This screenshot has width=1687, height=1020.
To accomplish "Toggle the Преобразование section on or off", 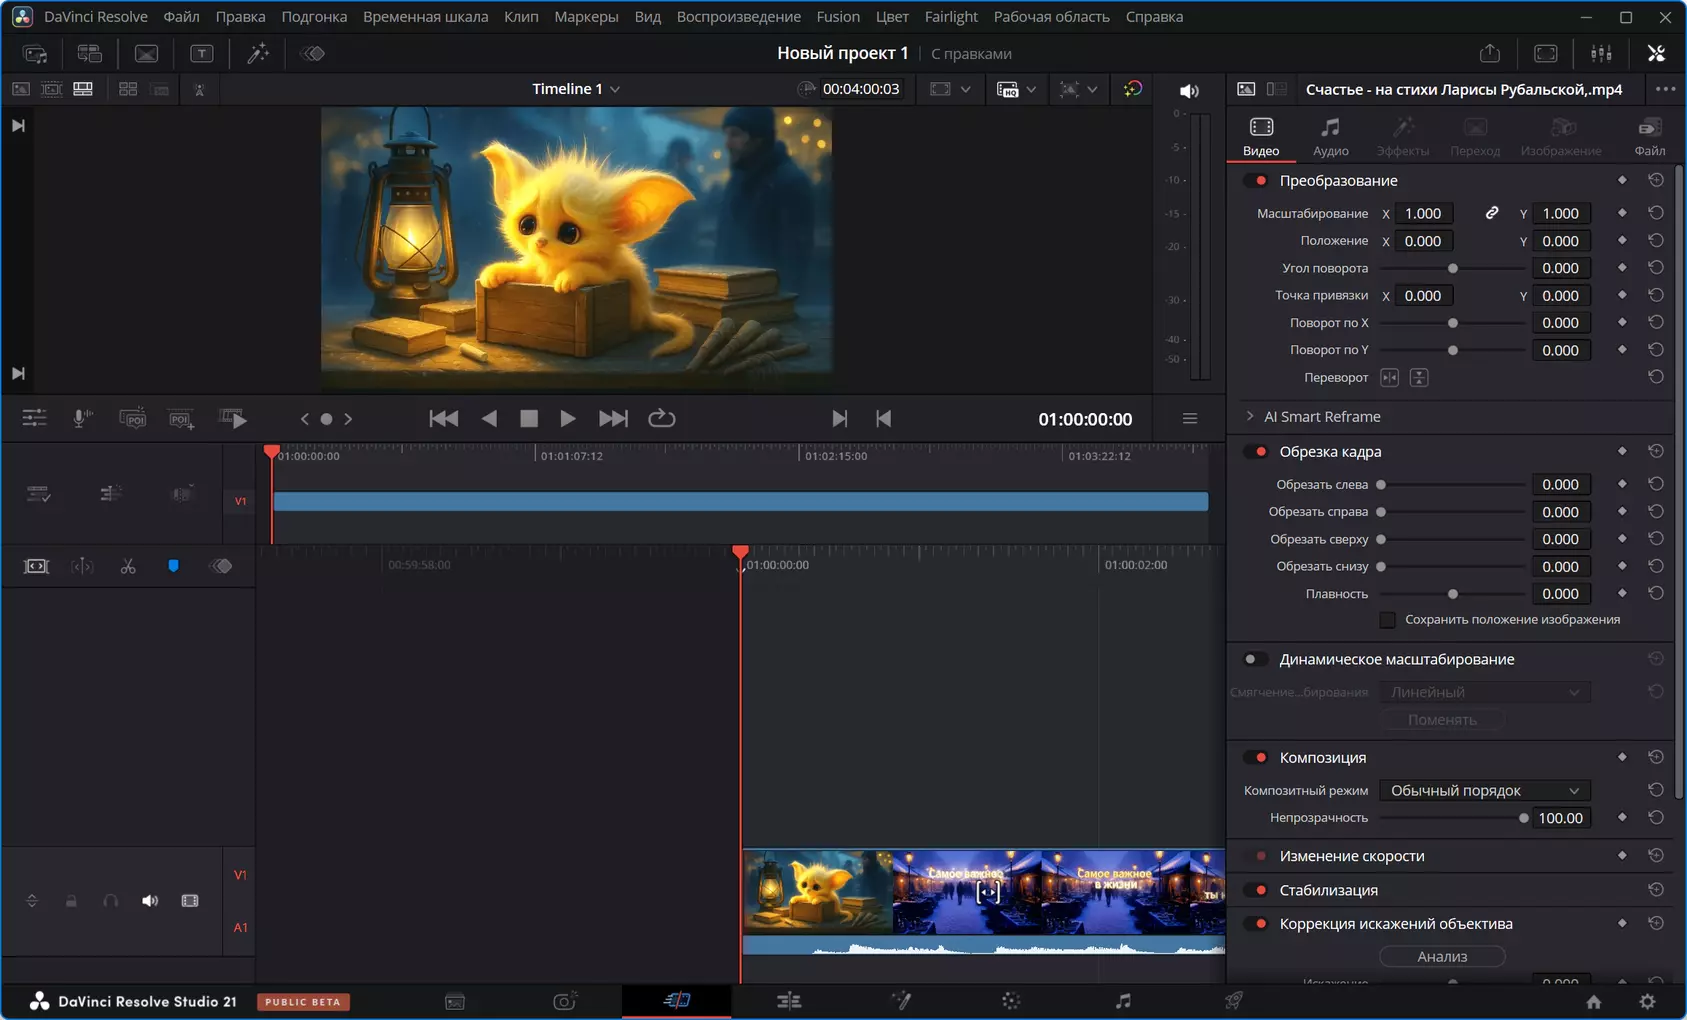I will pos(1256,181).
